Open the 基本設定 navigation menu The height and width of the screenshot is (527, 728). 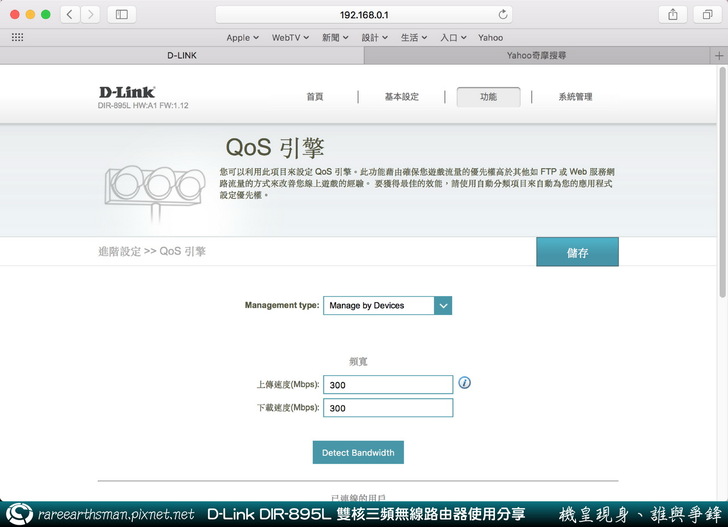point(402,97)
